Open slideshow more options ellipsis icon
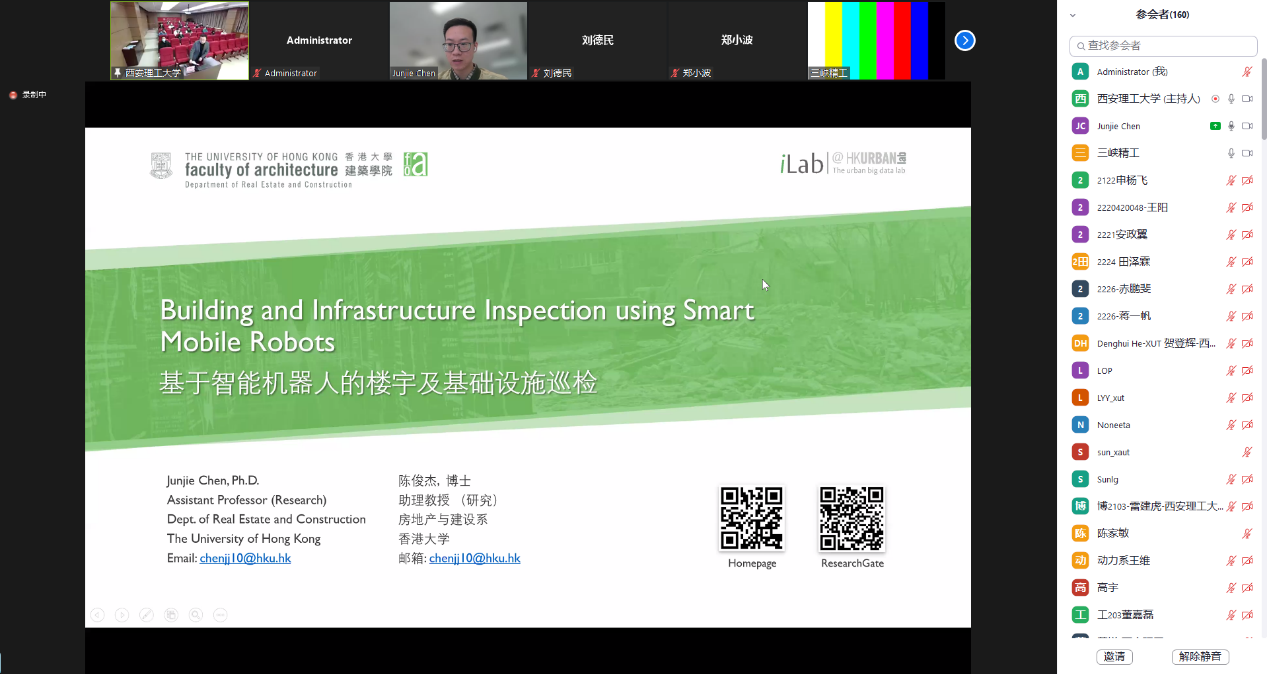The image size is (1267, 674). click(x=221, y=615)
